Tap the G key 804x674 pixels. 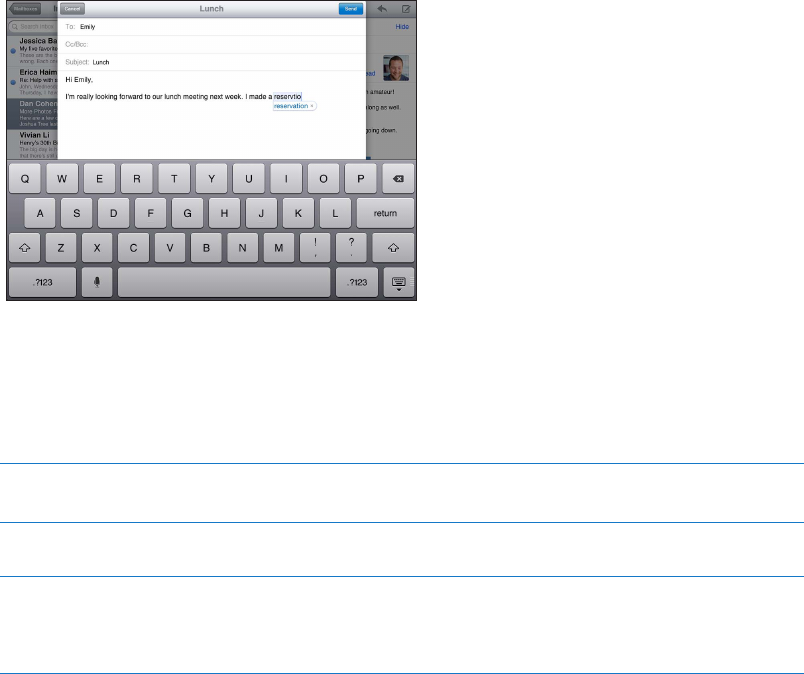click(188, 213)
